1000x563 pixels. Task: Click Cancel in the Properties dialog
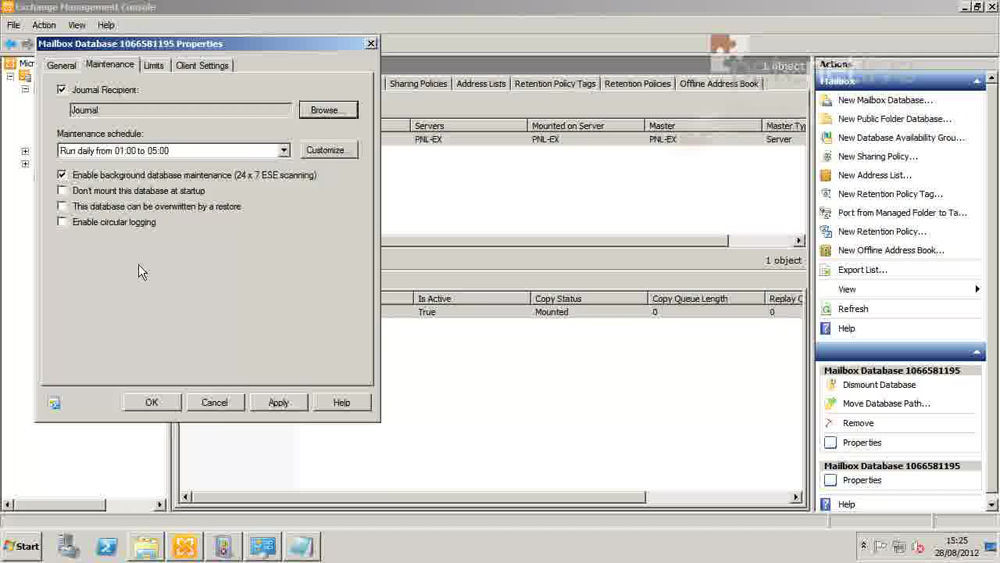(x=214, y=402)
